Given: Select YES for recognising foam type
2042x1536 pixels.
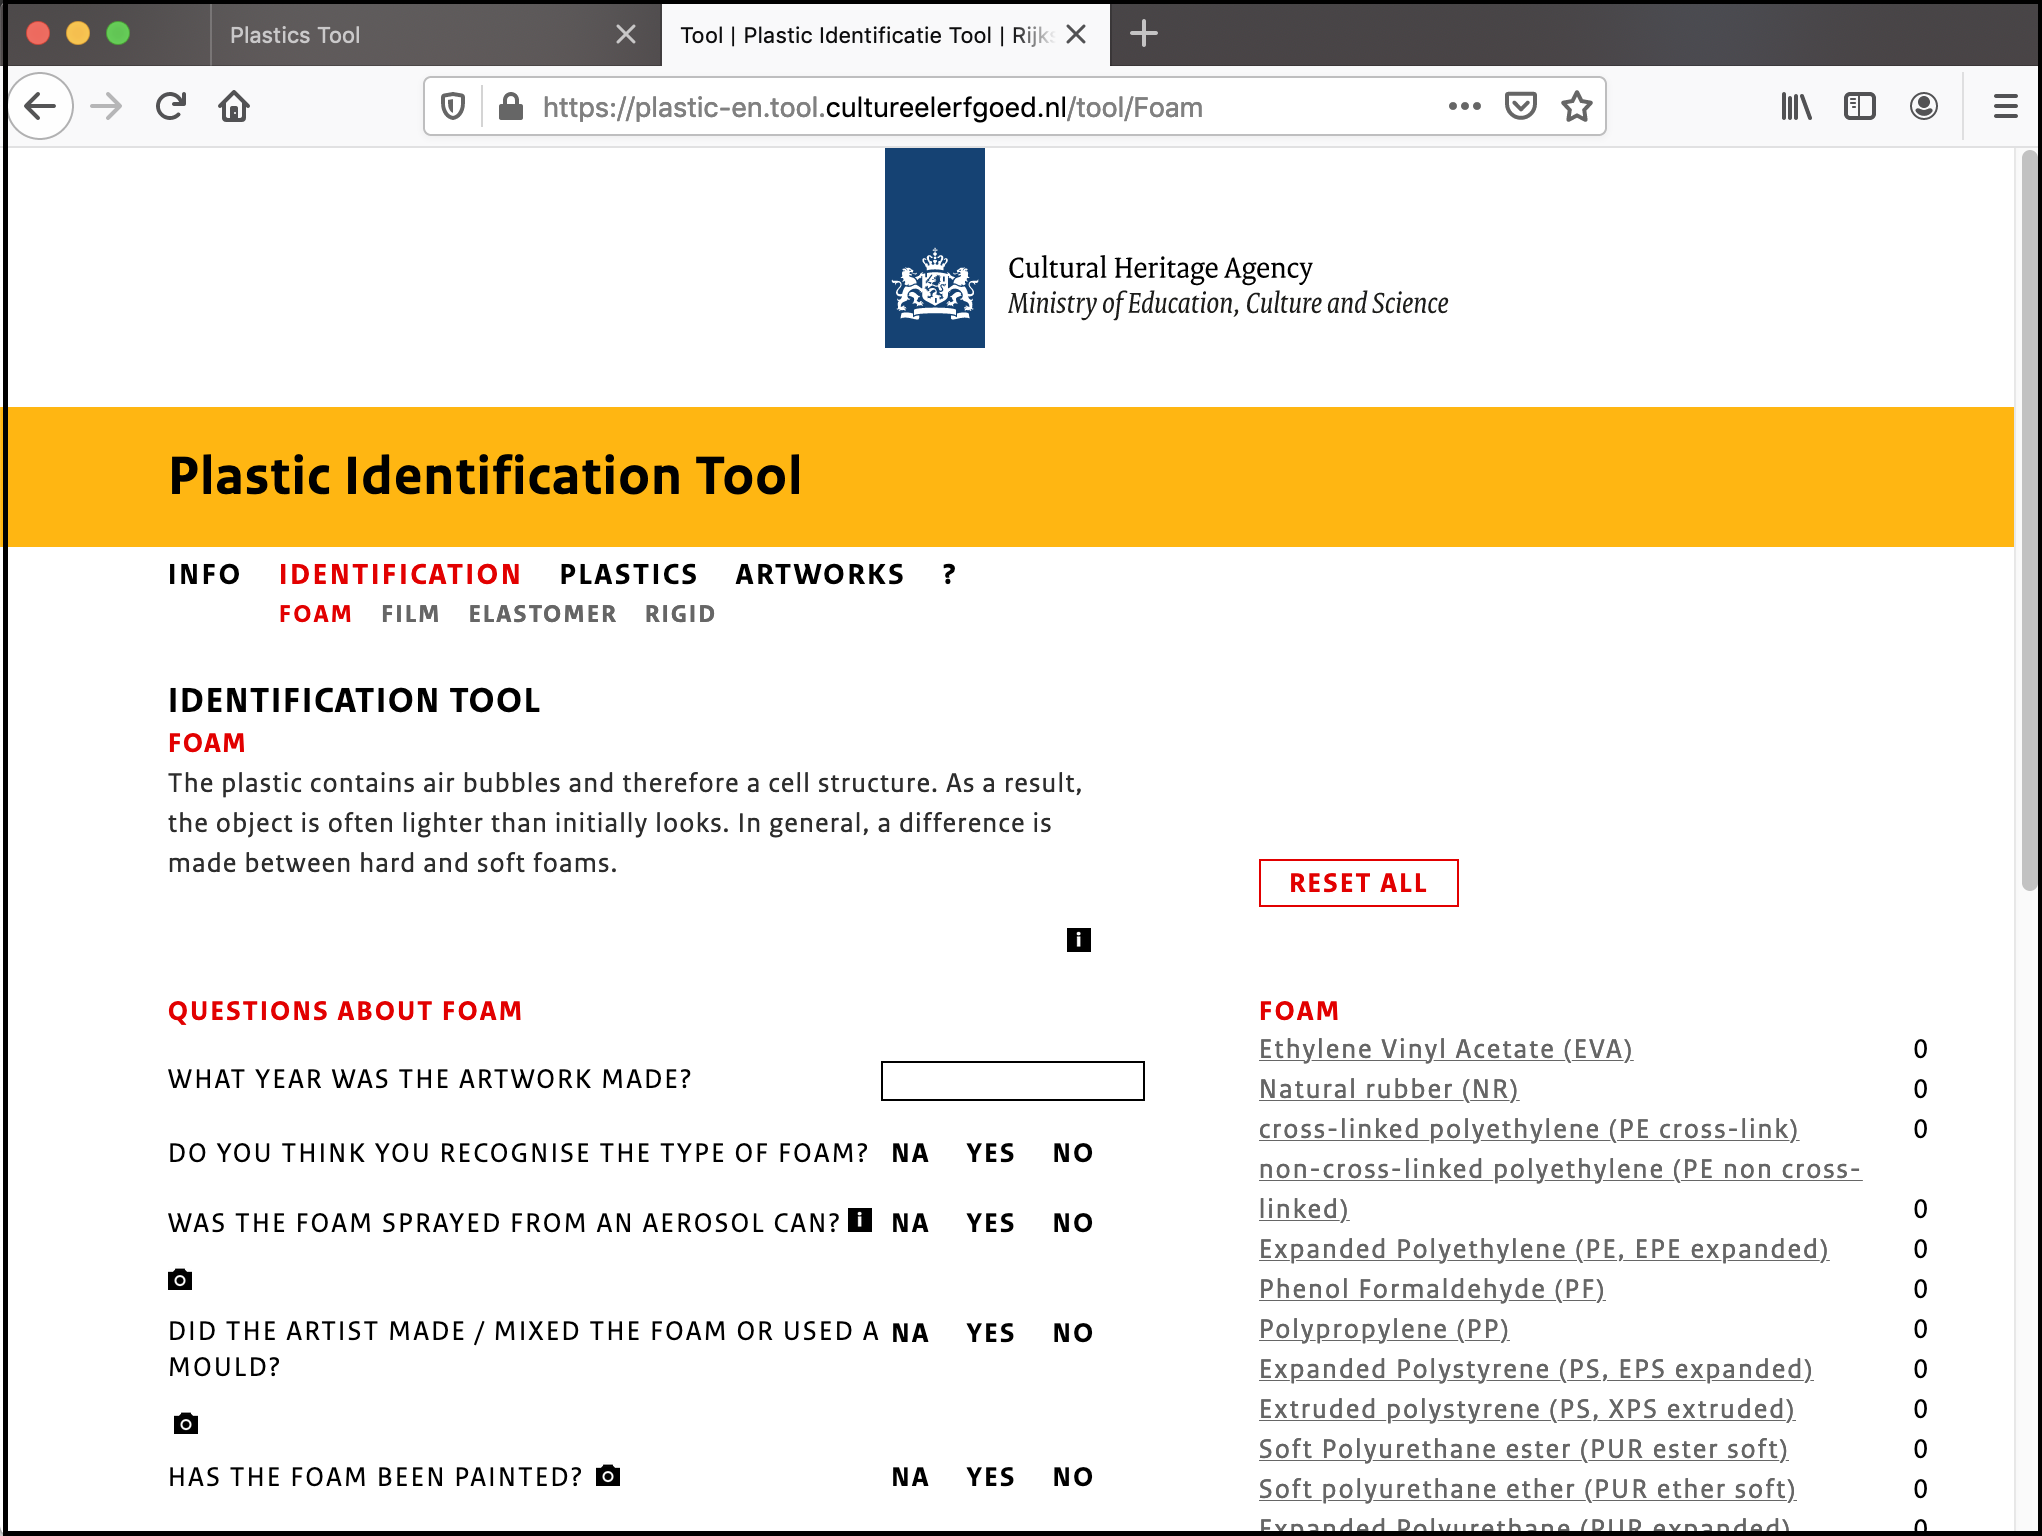Looking at the screenshot, I should tap(990, 1153).
